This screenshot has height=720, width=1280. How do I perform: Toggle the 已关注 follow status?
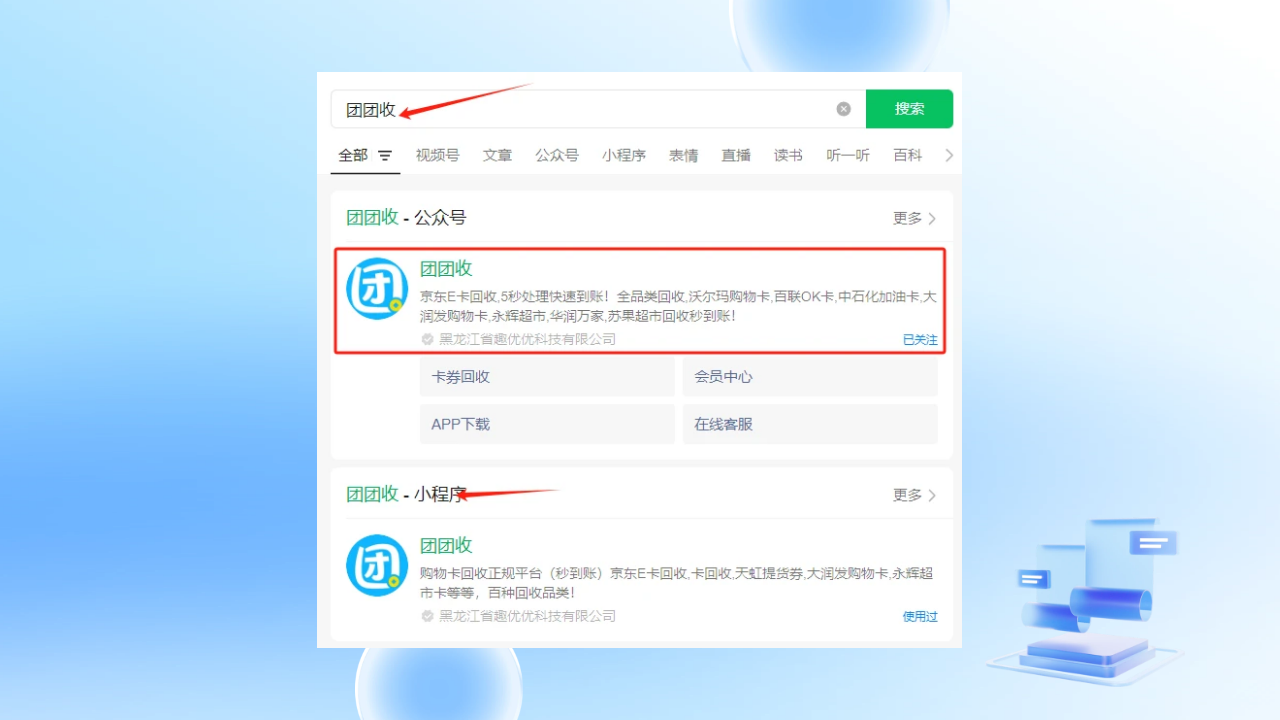pyautogui.click(x=920, y=340)
